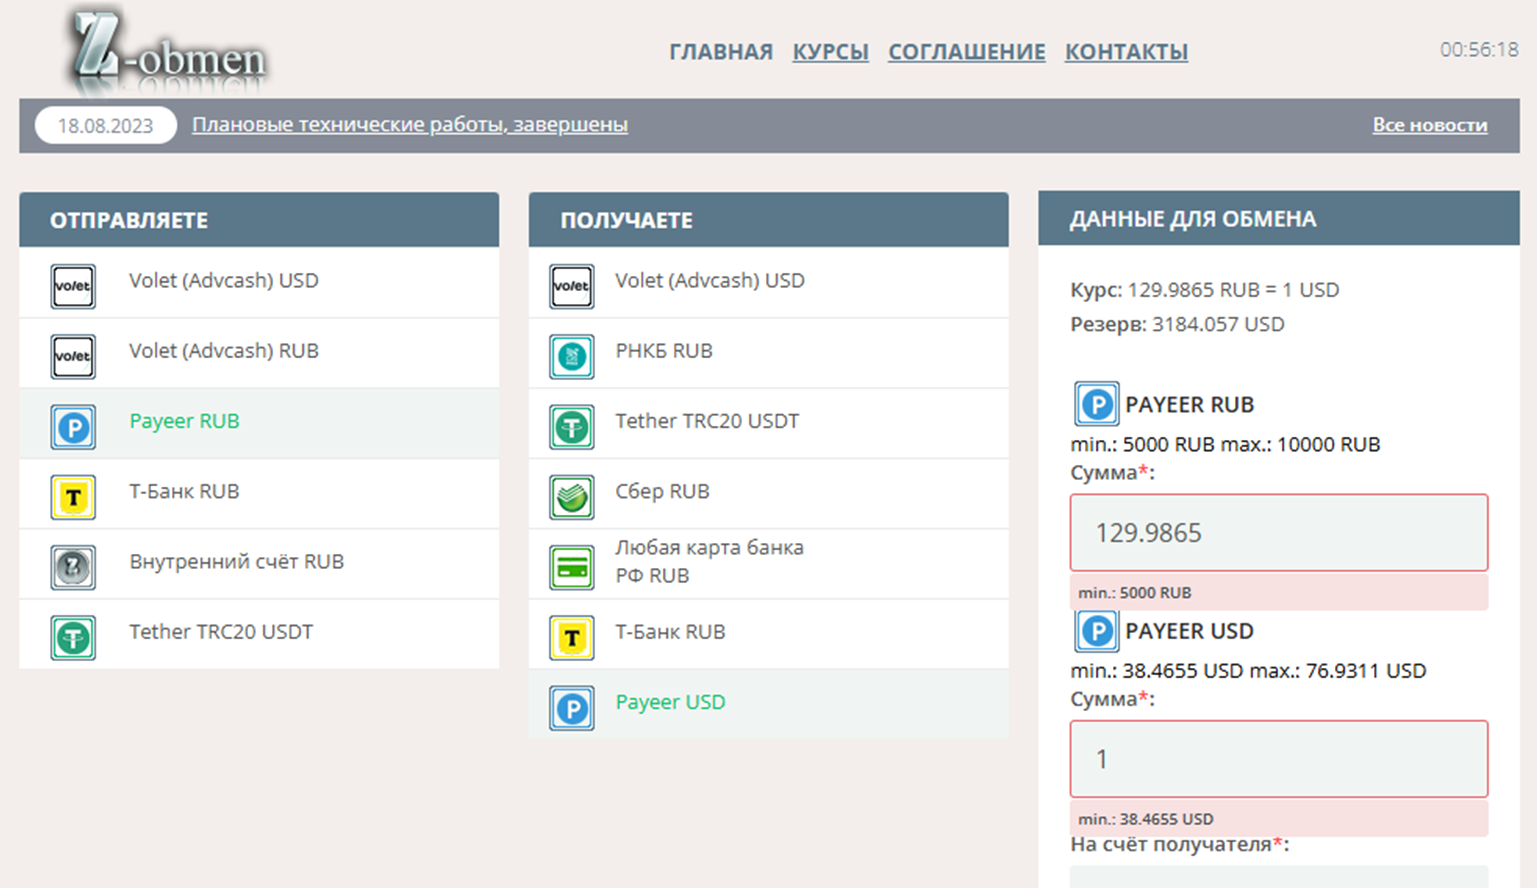This screenshot has width=1537, height=888.
Task: Click the yellow T-Bank icon in send column
Action: 73,498
